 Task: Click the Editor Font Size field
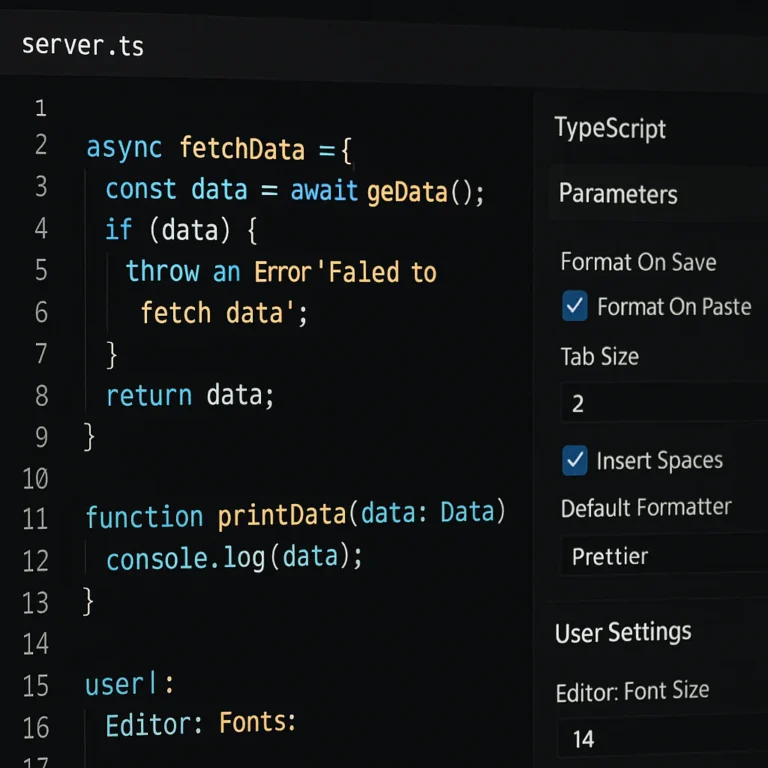(663, 739)
